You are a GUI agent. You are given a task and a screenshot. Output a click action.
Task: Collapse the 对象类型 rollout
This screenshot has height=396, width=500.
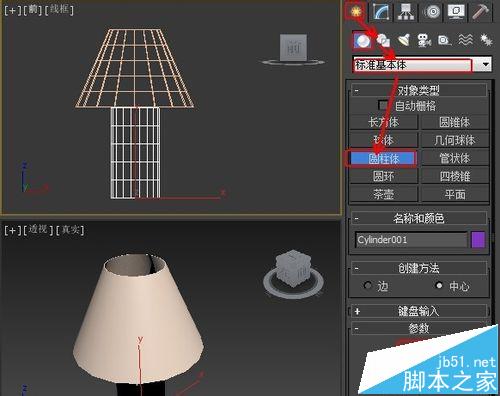[x=419, y=90]
